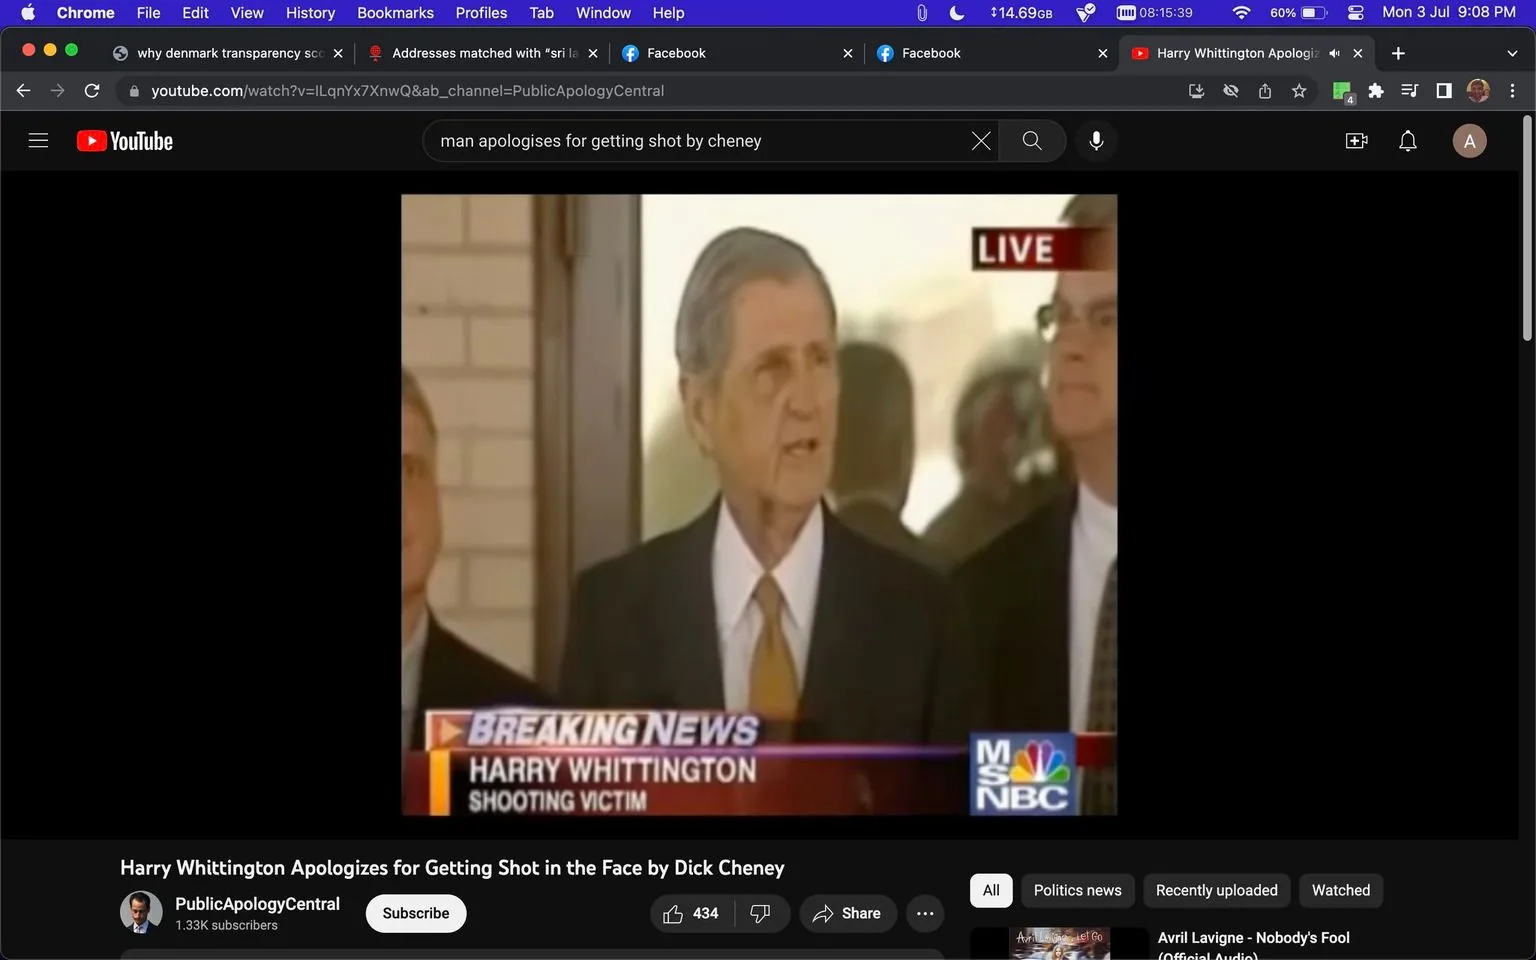
Task: Clear the search query with the X
Action: tap(980, 140)
